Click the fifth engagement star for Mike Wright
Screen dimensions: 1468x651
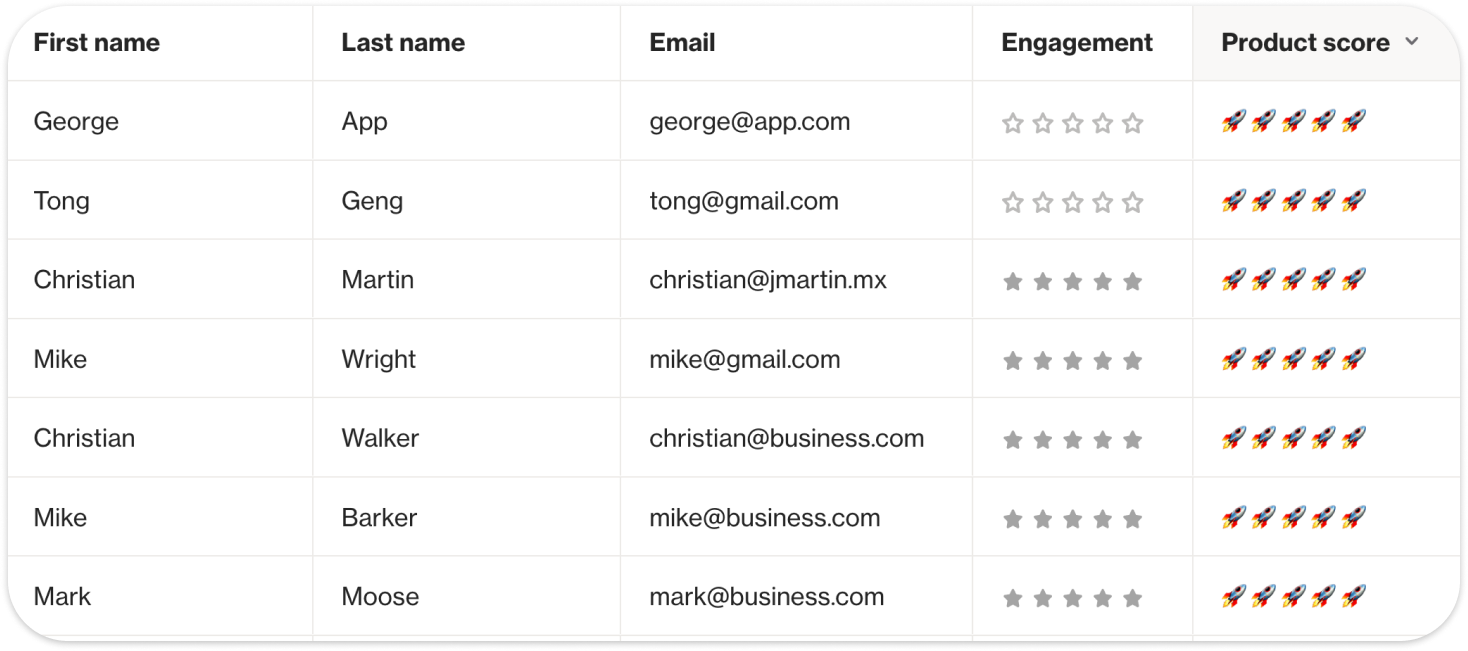click(x=1132, y=361)
